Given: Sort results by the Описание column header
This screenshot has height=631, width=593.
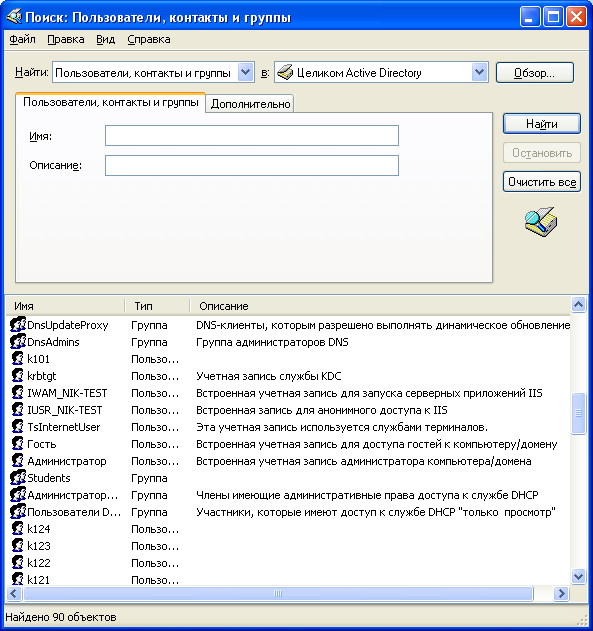Looking at the screenshot, I should [380, 306].
